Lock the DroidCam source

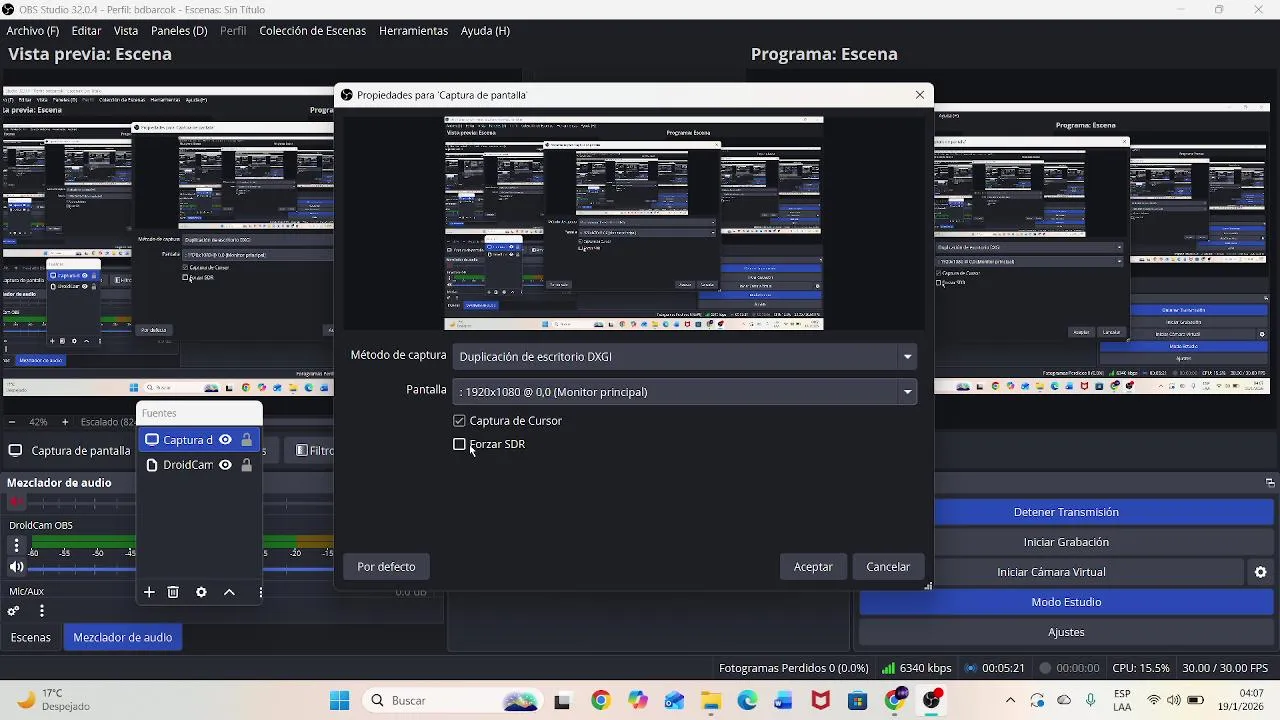[x=246, y=465]
